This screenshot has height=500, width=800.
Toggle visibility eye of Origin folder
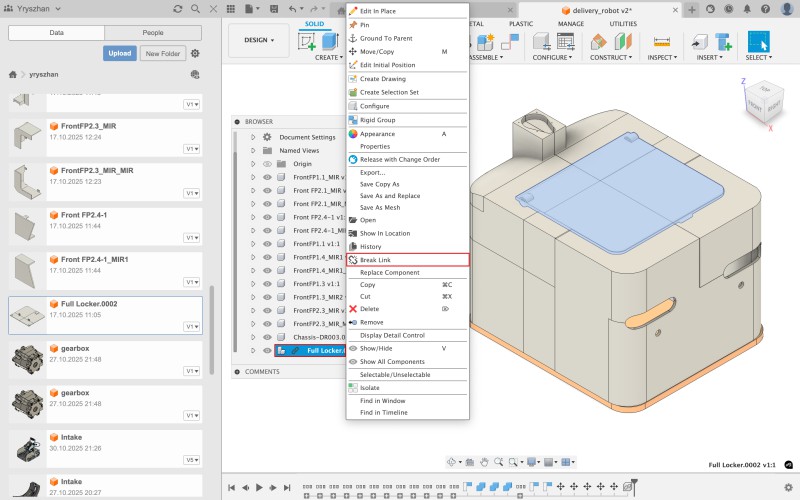pyautogui.click(x=267, y=163)
